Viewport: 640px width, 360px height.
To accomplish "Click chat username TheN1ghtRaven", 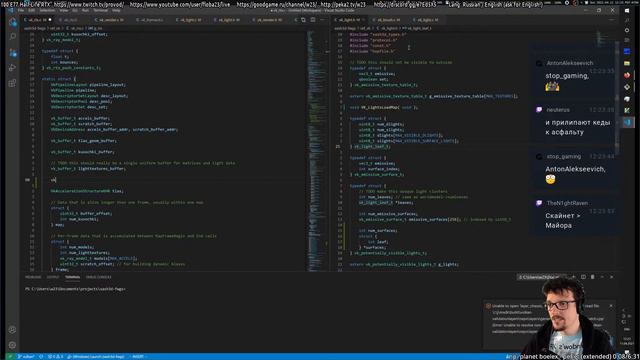I will [x=567, y=203].
